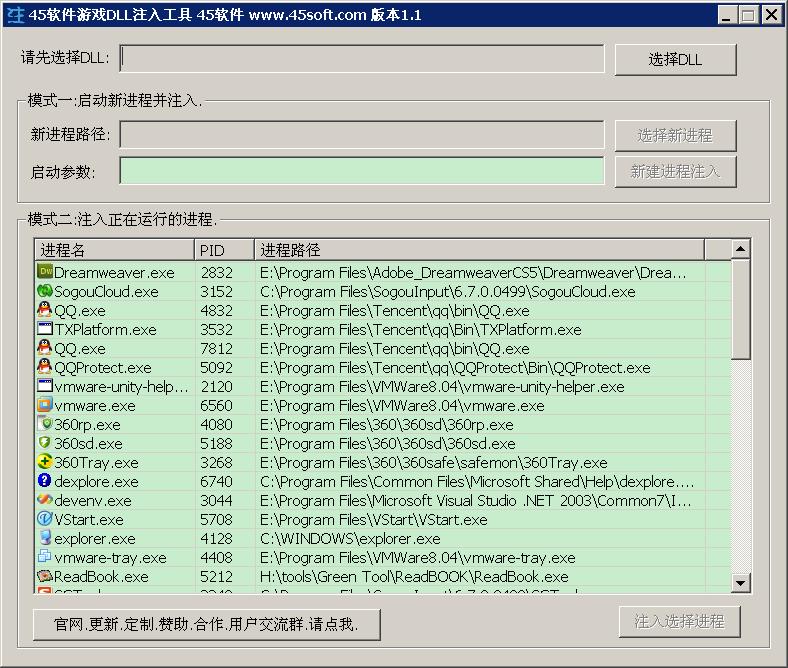Click PID 4128 cell
This screenshot has height=668, width=788.
click(217, 539)
